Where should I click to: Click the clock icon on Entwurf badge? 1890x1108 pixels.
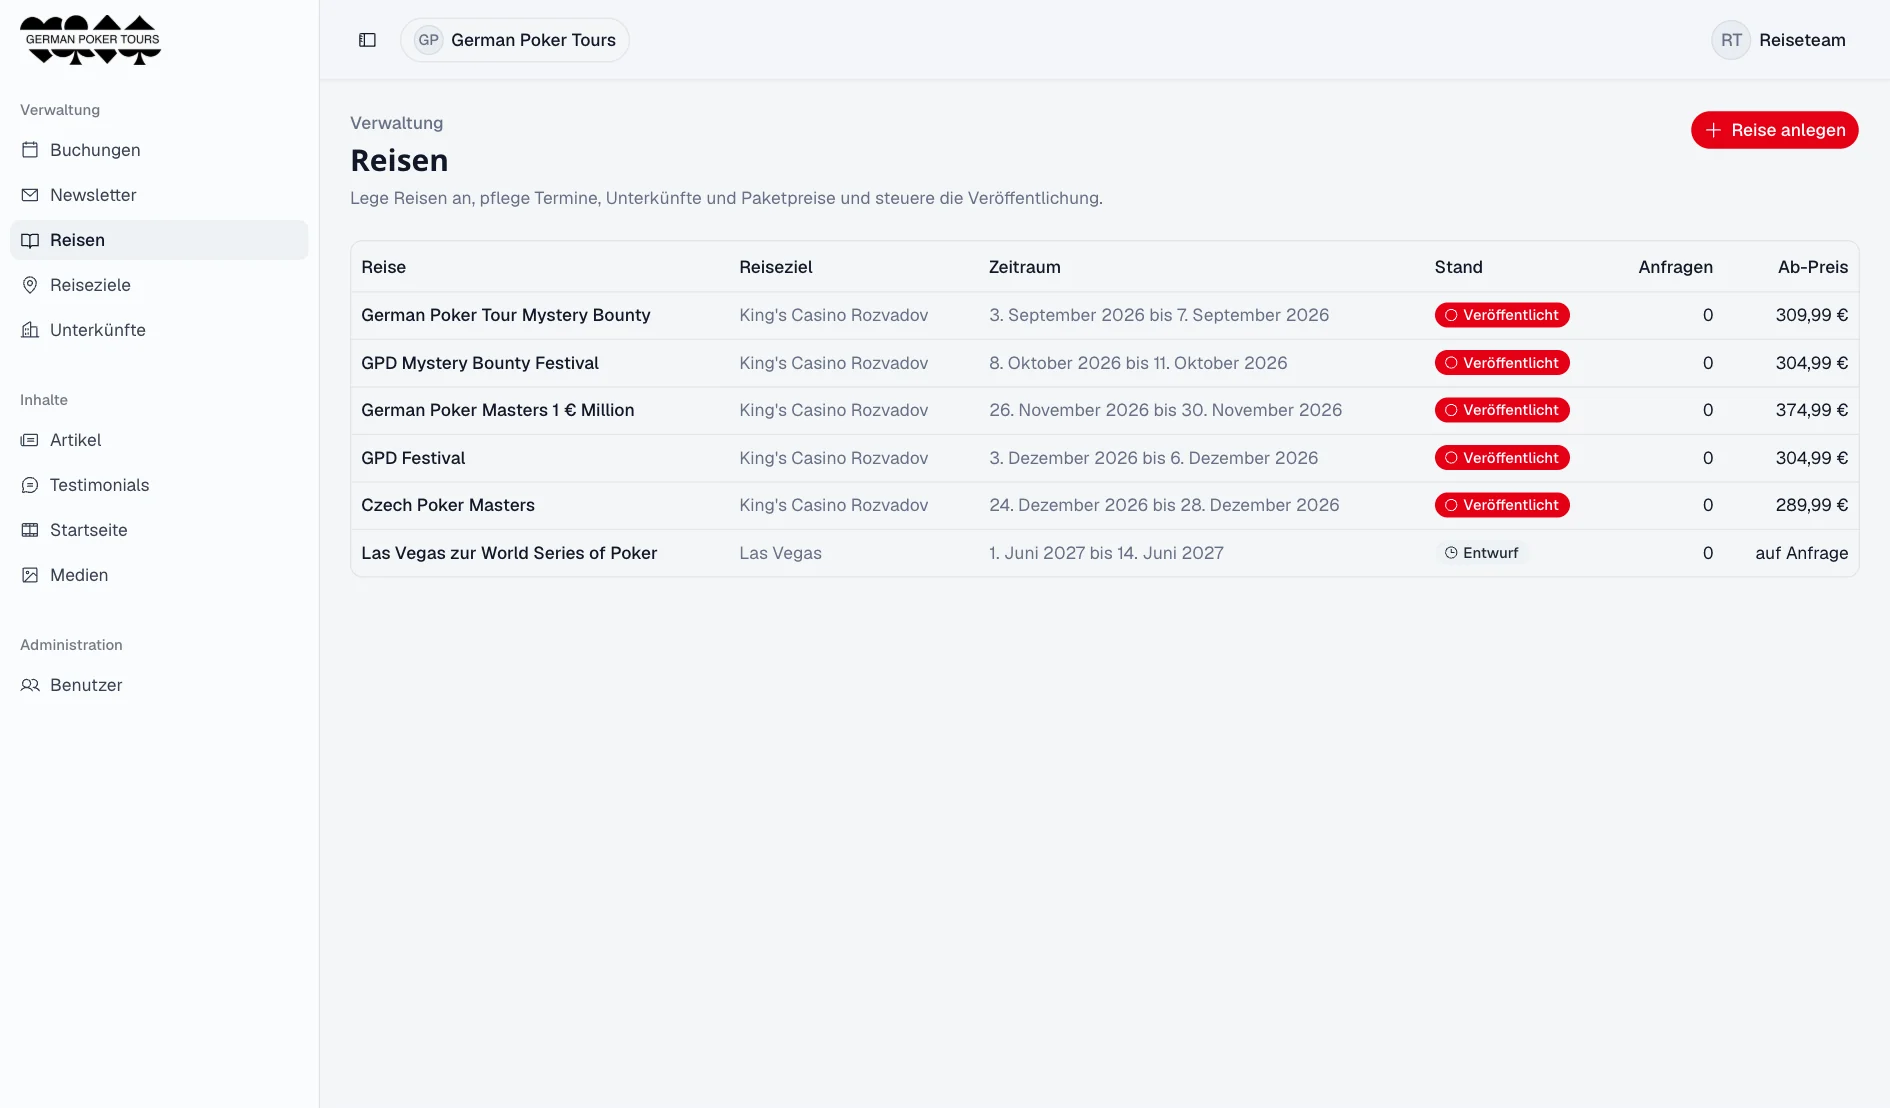point(1451,553)
